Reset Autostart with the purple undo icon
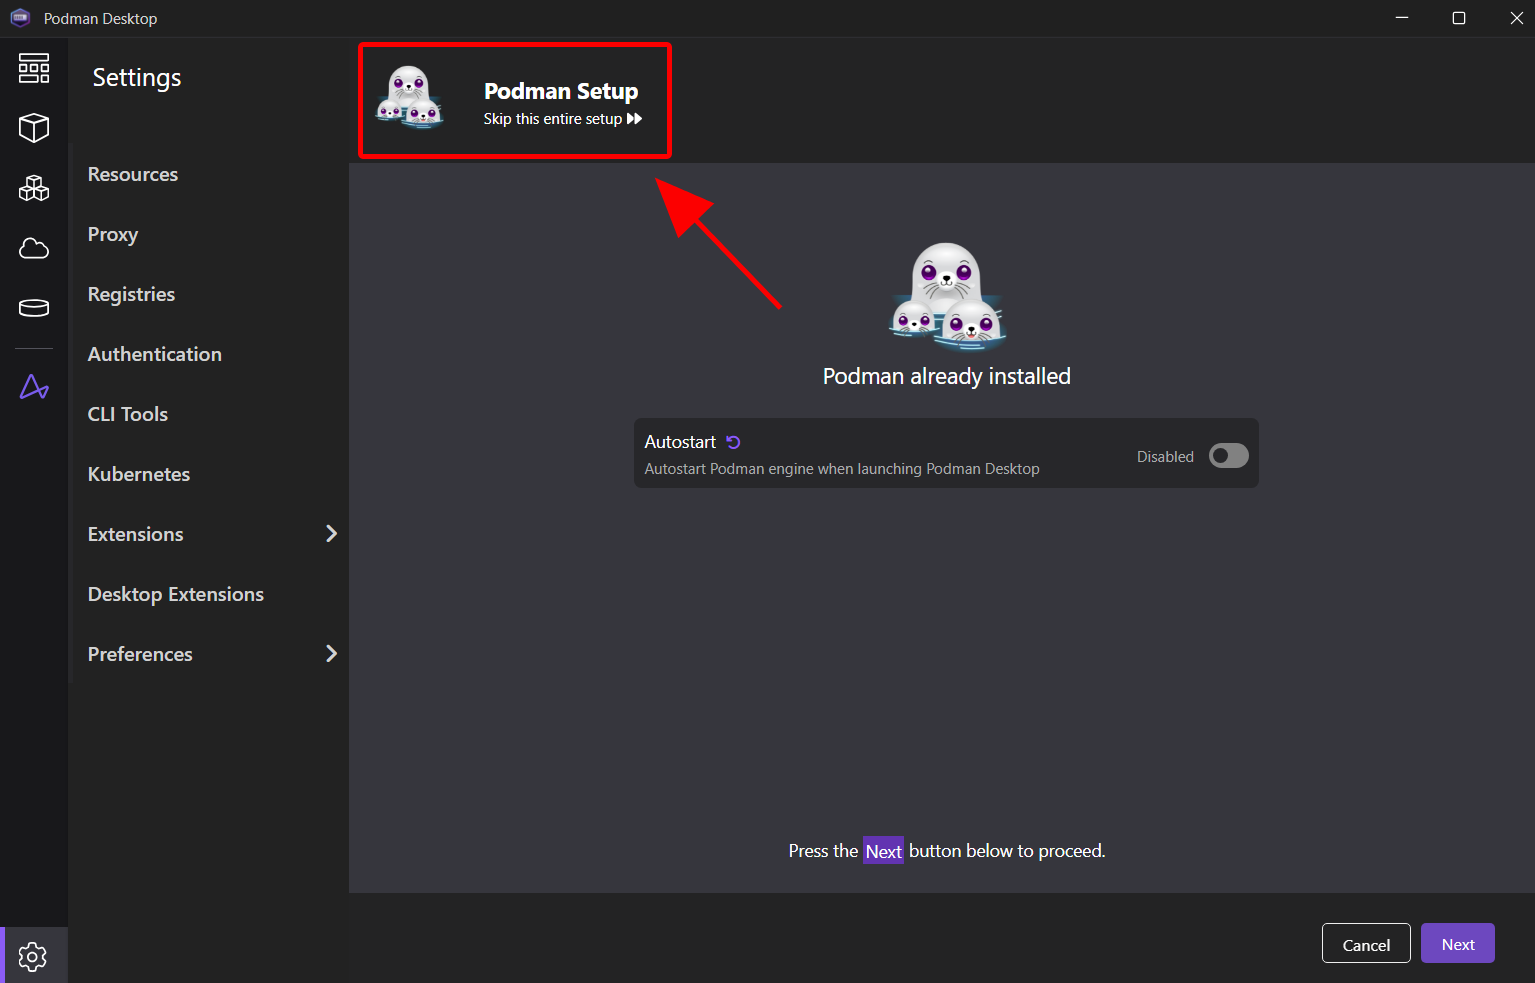1535x983 pixels. tap(733, 442)
